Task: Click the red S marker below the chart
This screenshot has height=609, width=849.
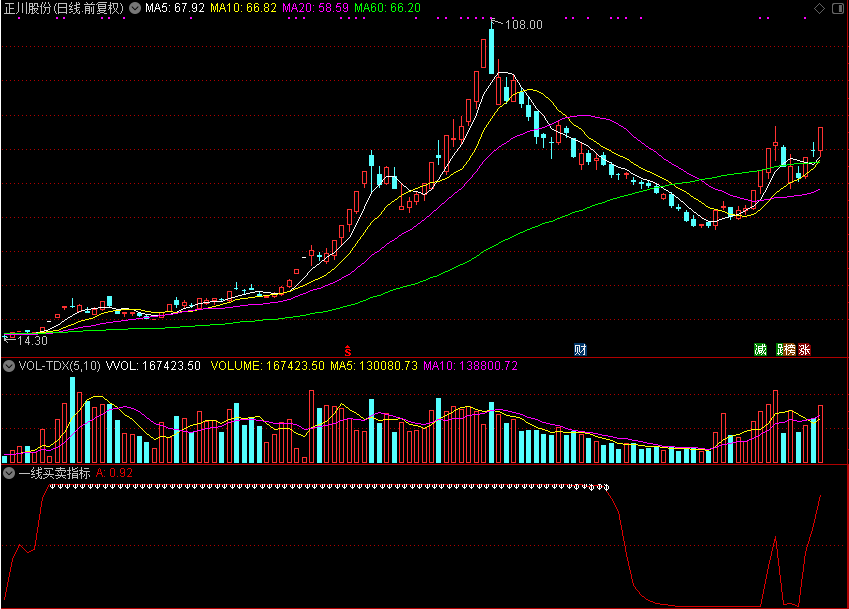Action: click(x=348, y=351)
